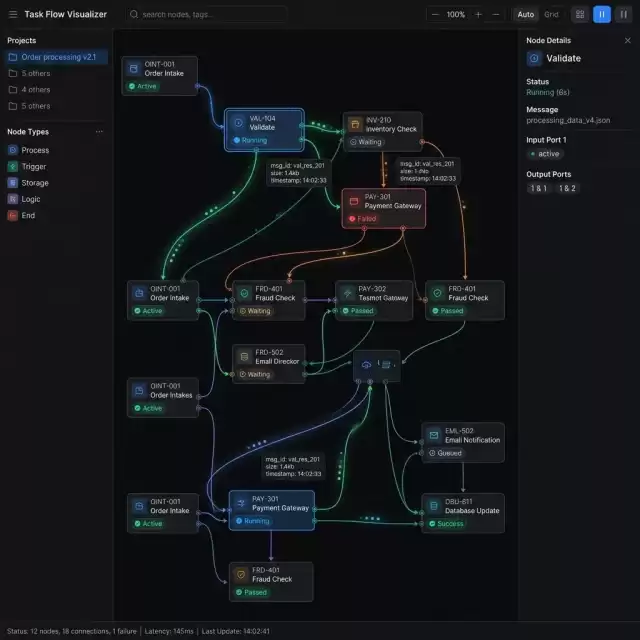Click the Success status on Database Update
This screenshot has width=640, height=640.
446,524
